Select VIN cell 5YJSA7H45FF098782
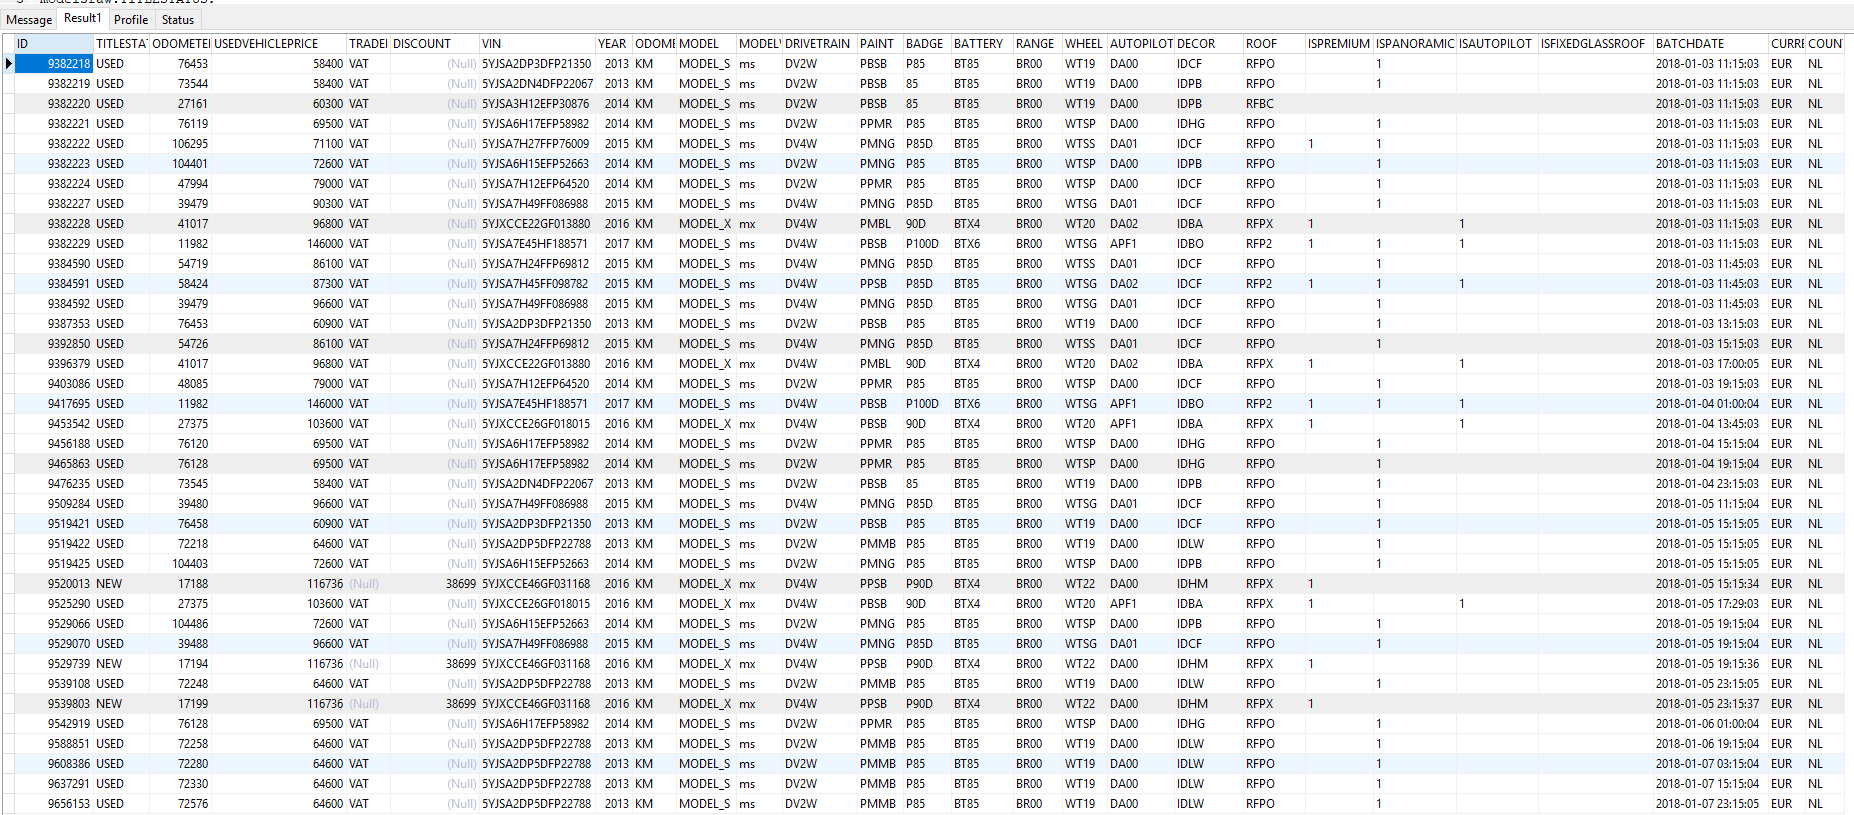The image size is (1854, 815). tap(536, 284)
